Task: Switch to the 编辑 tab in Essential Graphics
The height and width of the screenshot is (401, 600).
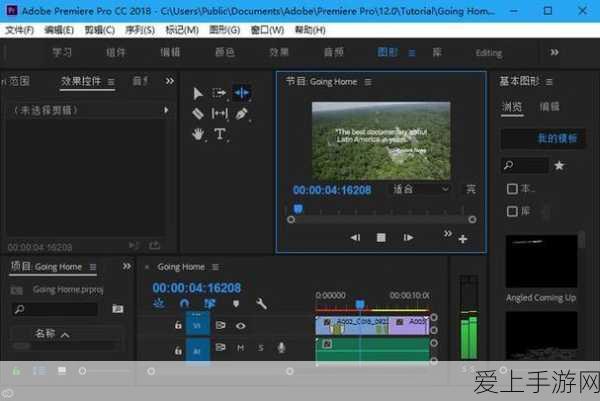Action: (x=549, y=106)
